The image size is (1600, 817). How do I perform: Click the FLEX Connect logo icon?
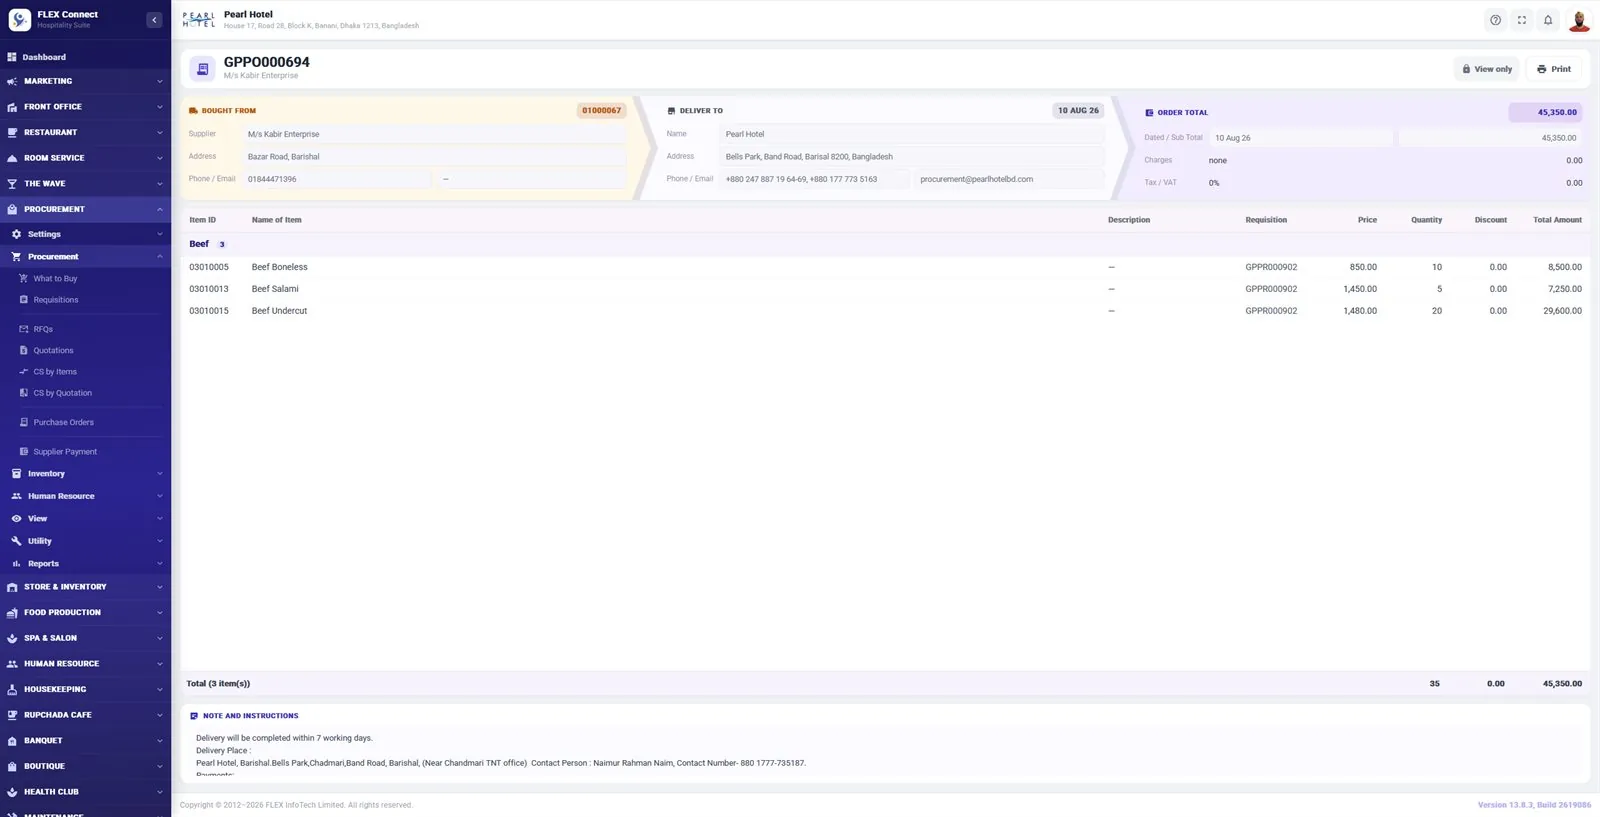(x=20, y=20)
